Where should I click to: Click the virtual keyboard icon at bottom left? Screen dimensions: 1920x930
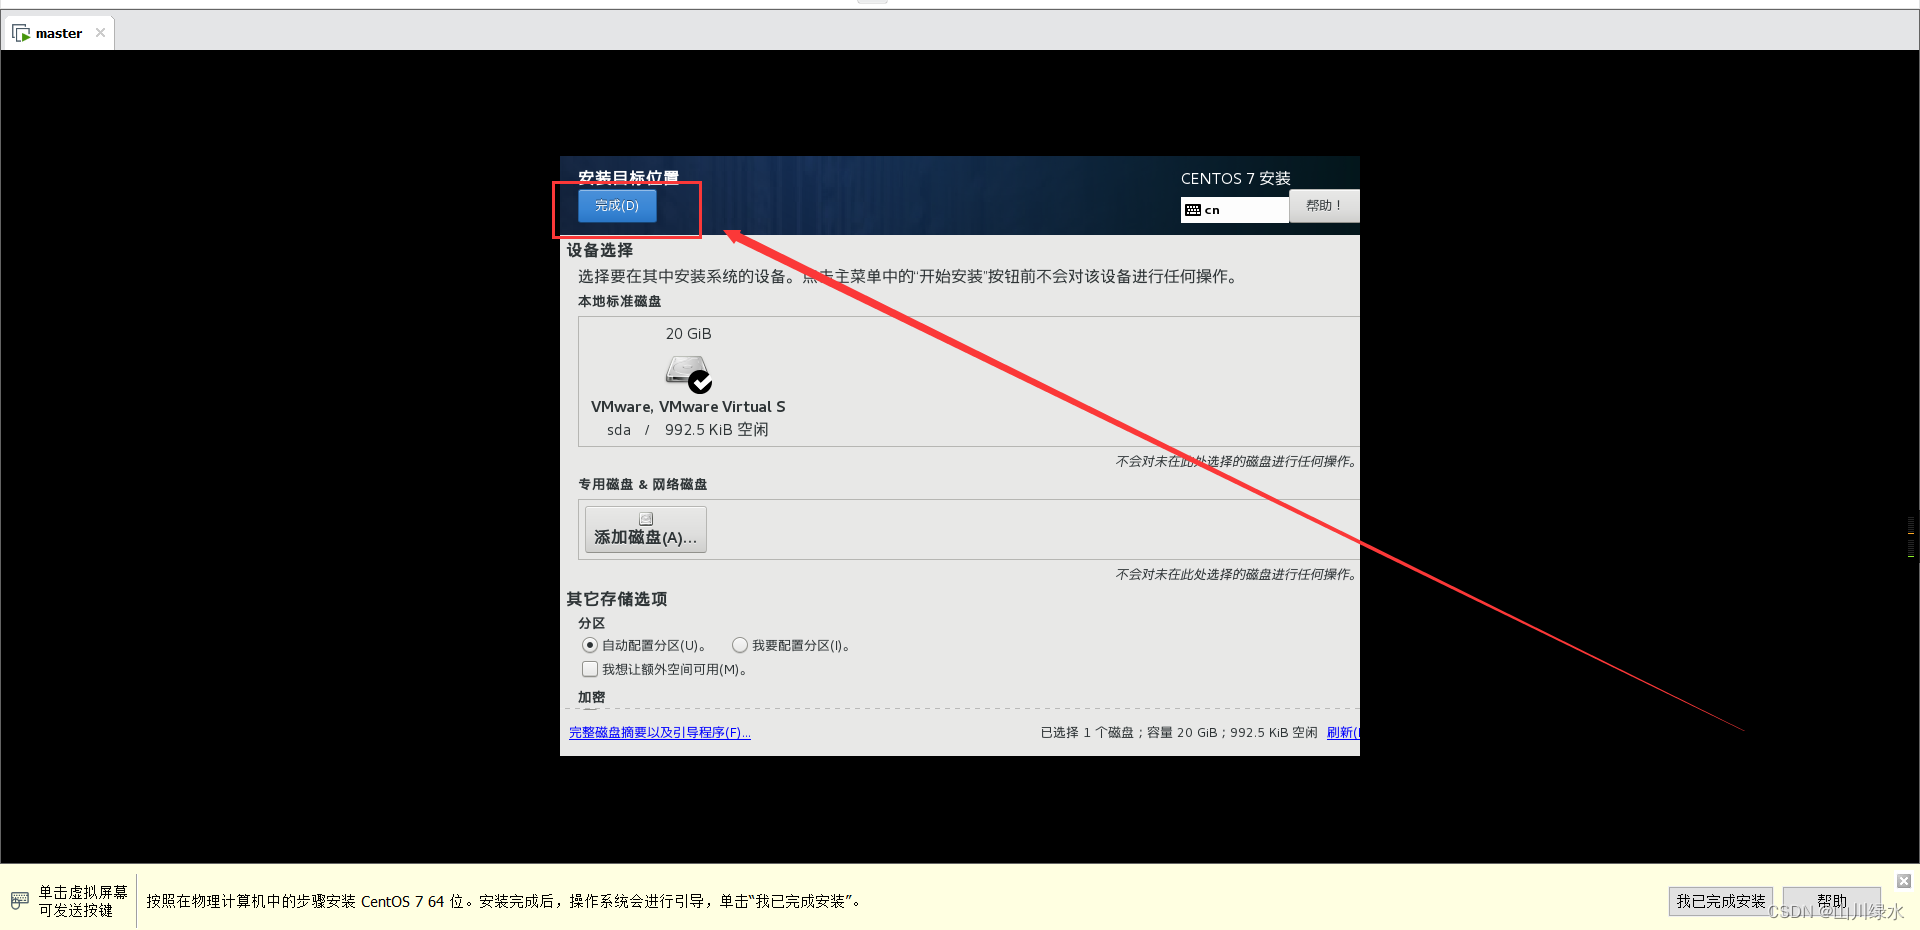coord(20,899)
